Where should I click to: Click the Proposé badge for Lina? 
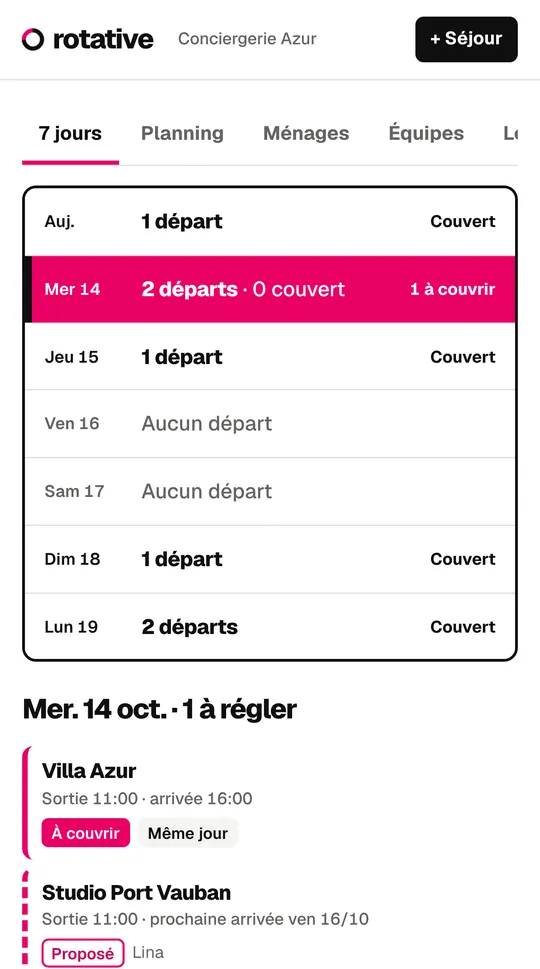pos(83,953)
